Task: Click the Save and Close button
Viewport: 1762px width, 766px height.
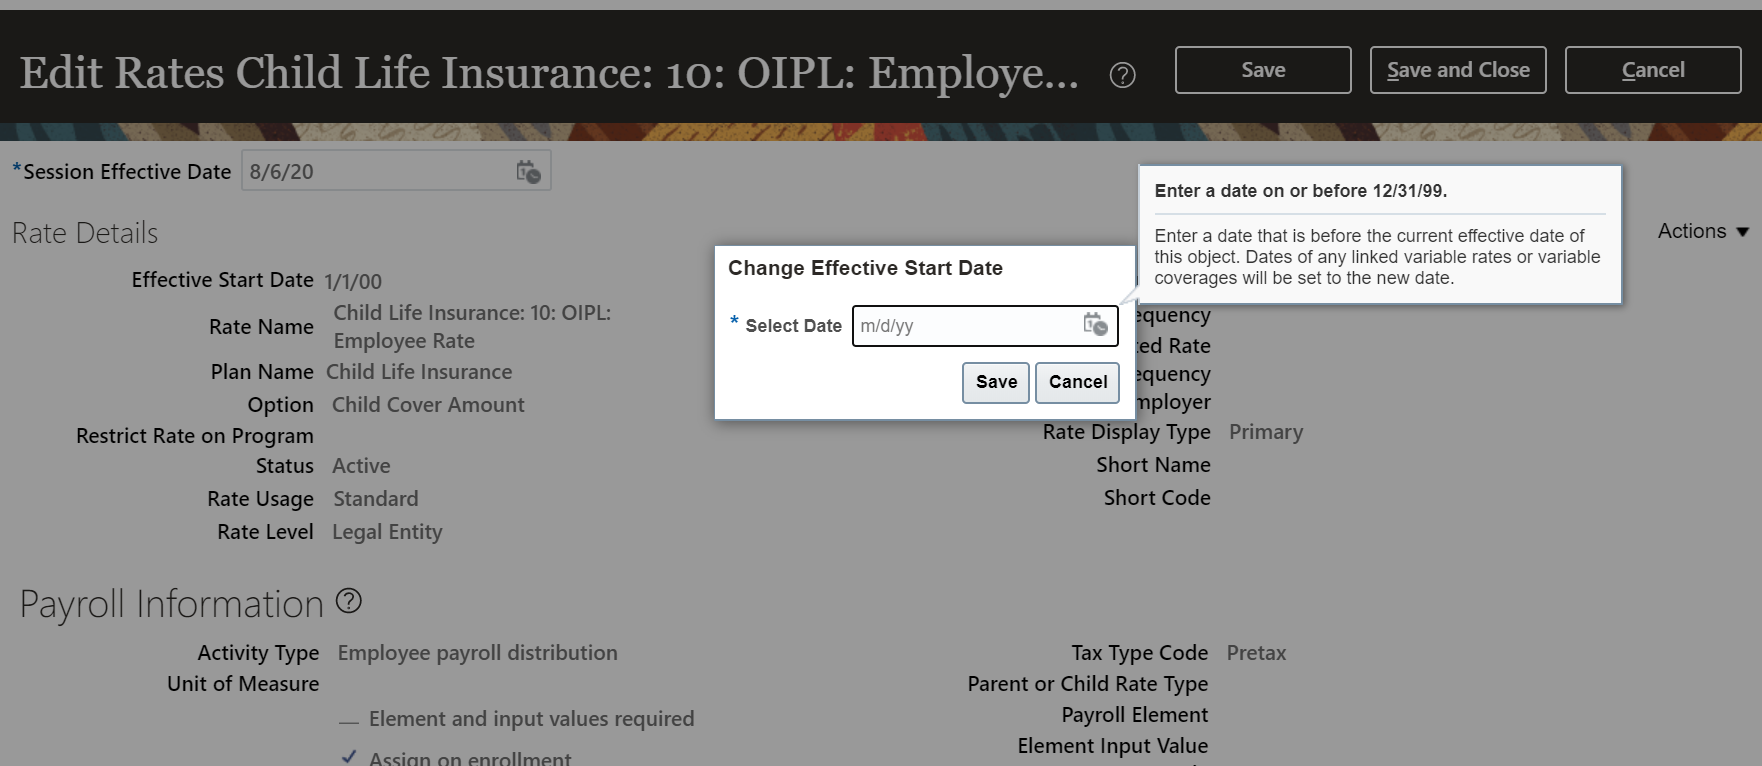Action: tap(1457, 70)
